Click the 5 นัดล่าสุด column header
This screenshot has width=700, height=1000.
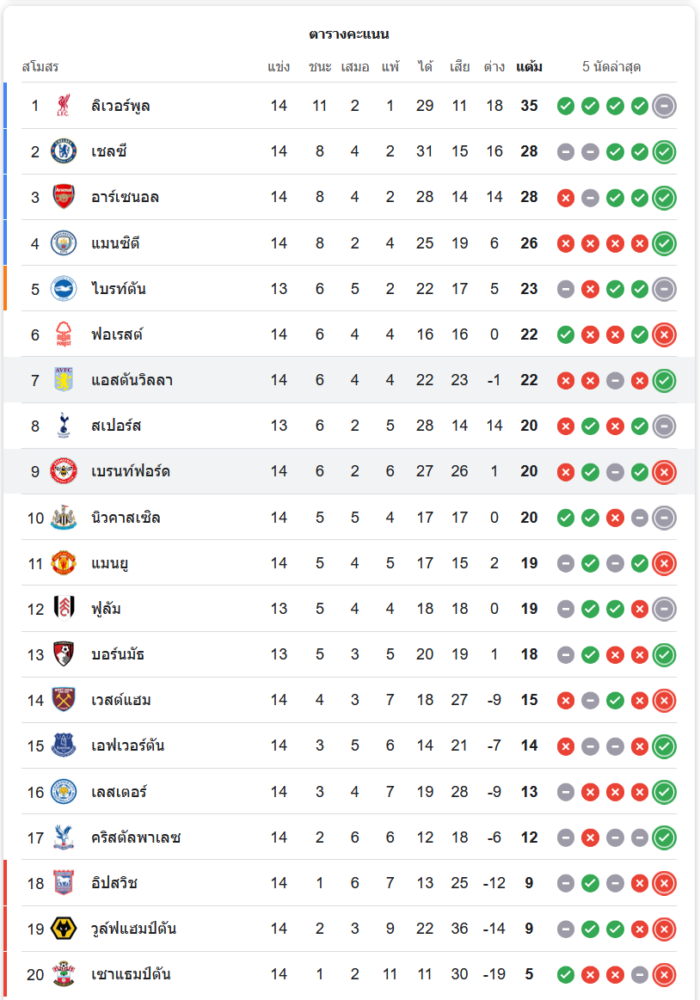click(611, 67)
